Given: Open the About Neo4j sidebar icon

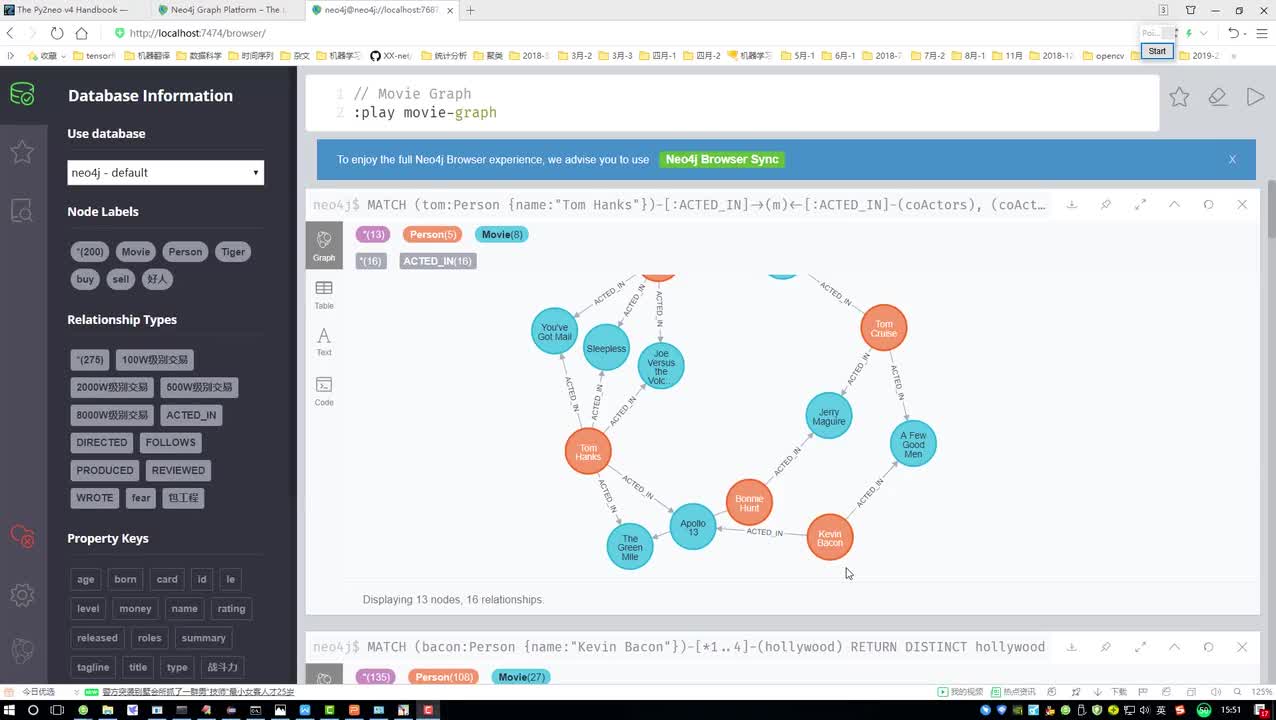Looking at the screenshot, I should (22, 652).
